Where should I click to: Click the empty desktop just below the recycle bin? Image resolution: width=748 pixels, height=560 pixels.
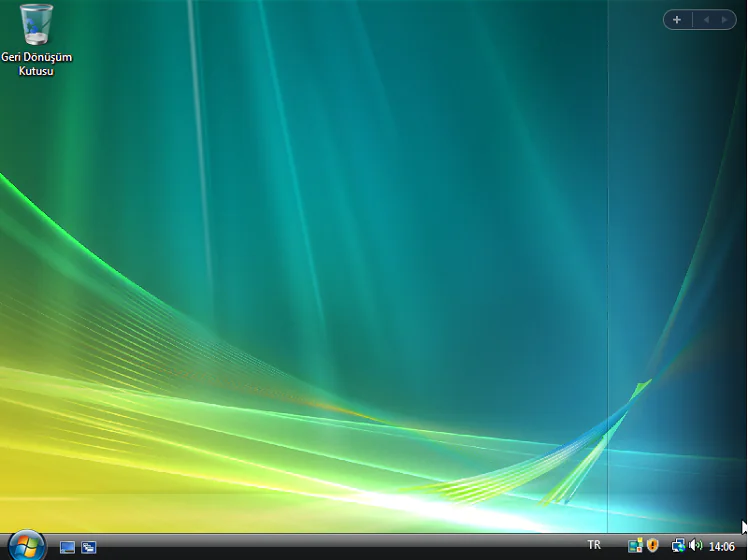click(36, 110)
